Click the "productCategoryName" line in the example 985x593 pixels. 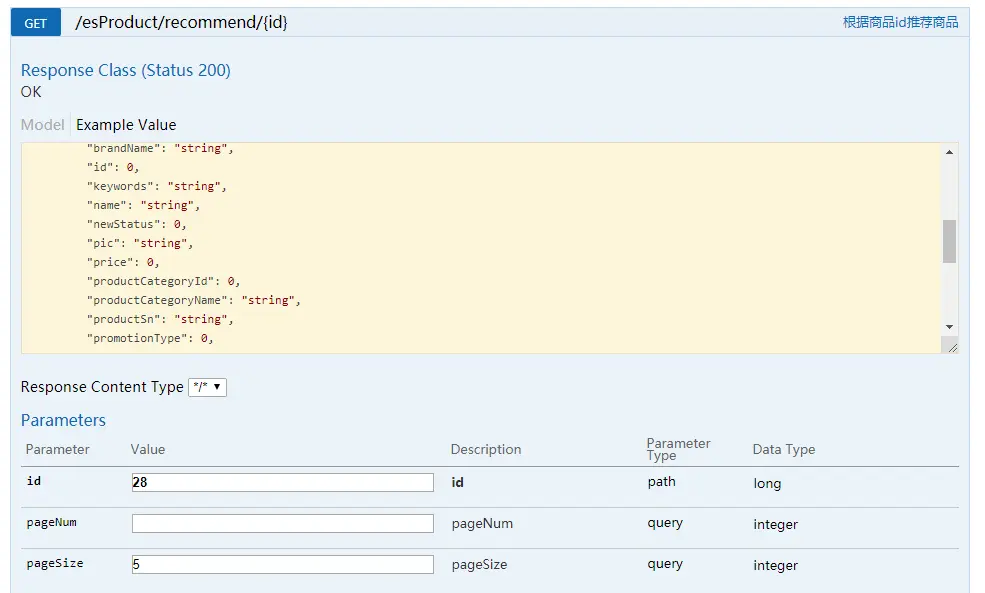pos(193,300)
